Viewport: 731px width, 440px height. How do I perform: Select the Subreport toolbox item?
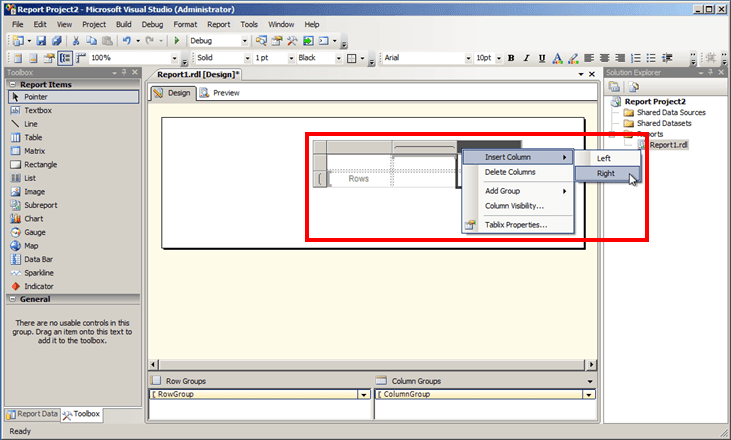coord(74,205)
